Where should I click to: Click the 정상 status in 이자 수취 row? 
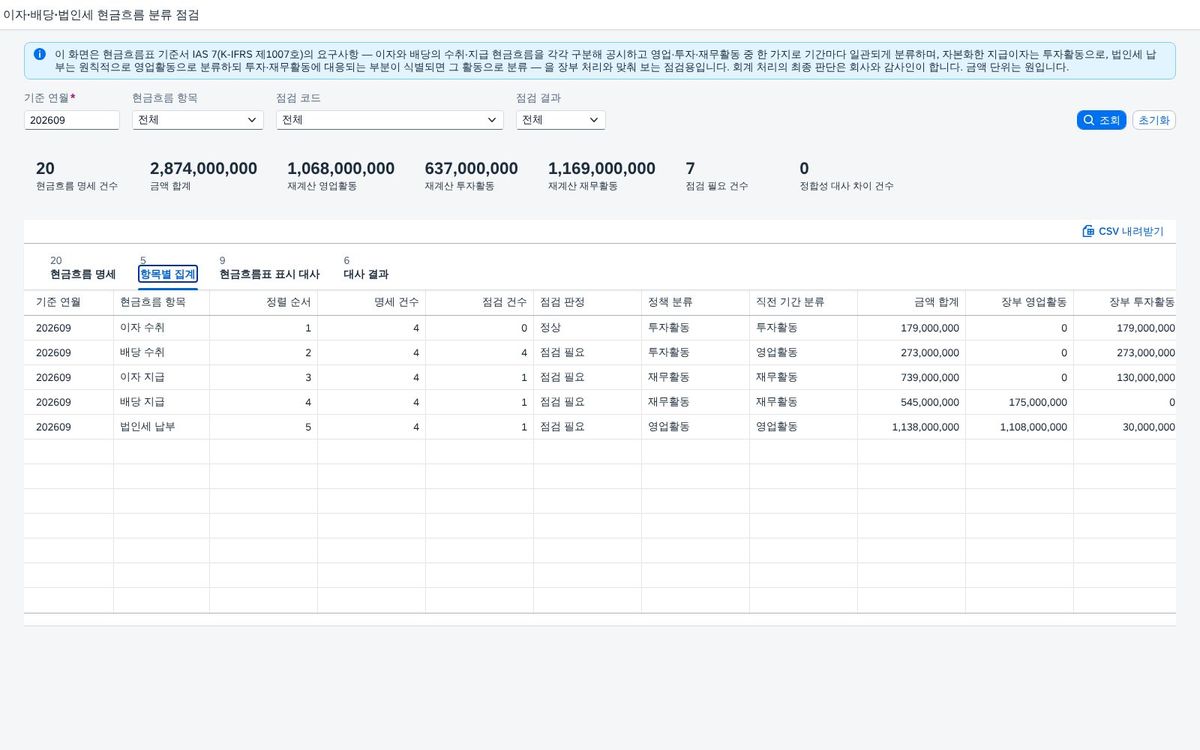[x=551, y=328]
